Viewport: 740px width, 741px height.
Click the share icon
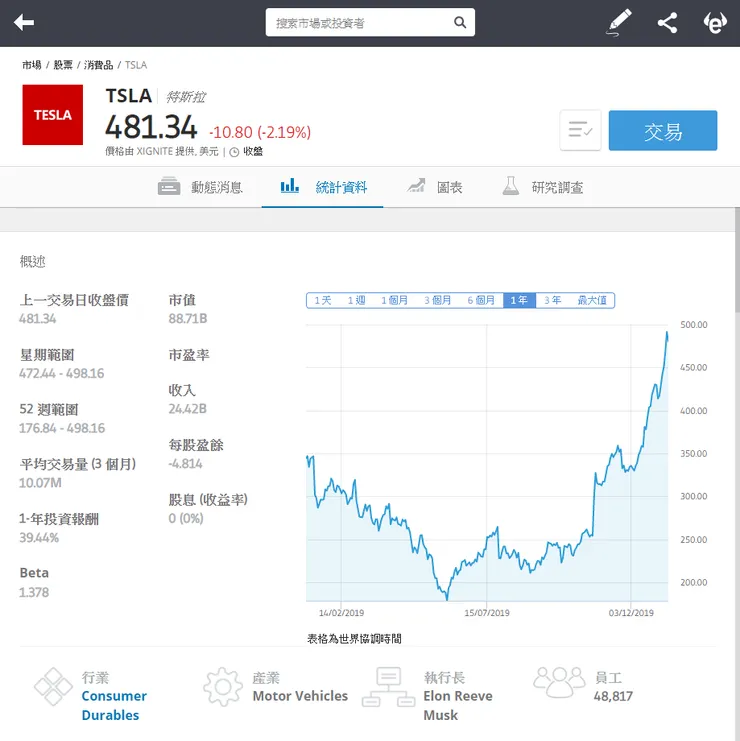coord(667,23)
